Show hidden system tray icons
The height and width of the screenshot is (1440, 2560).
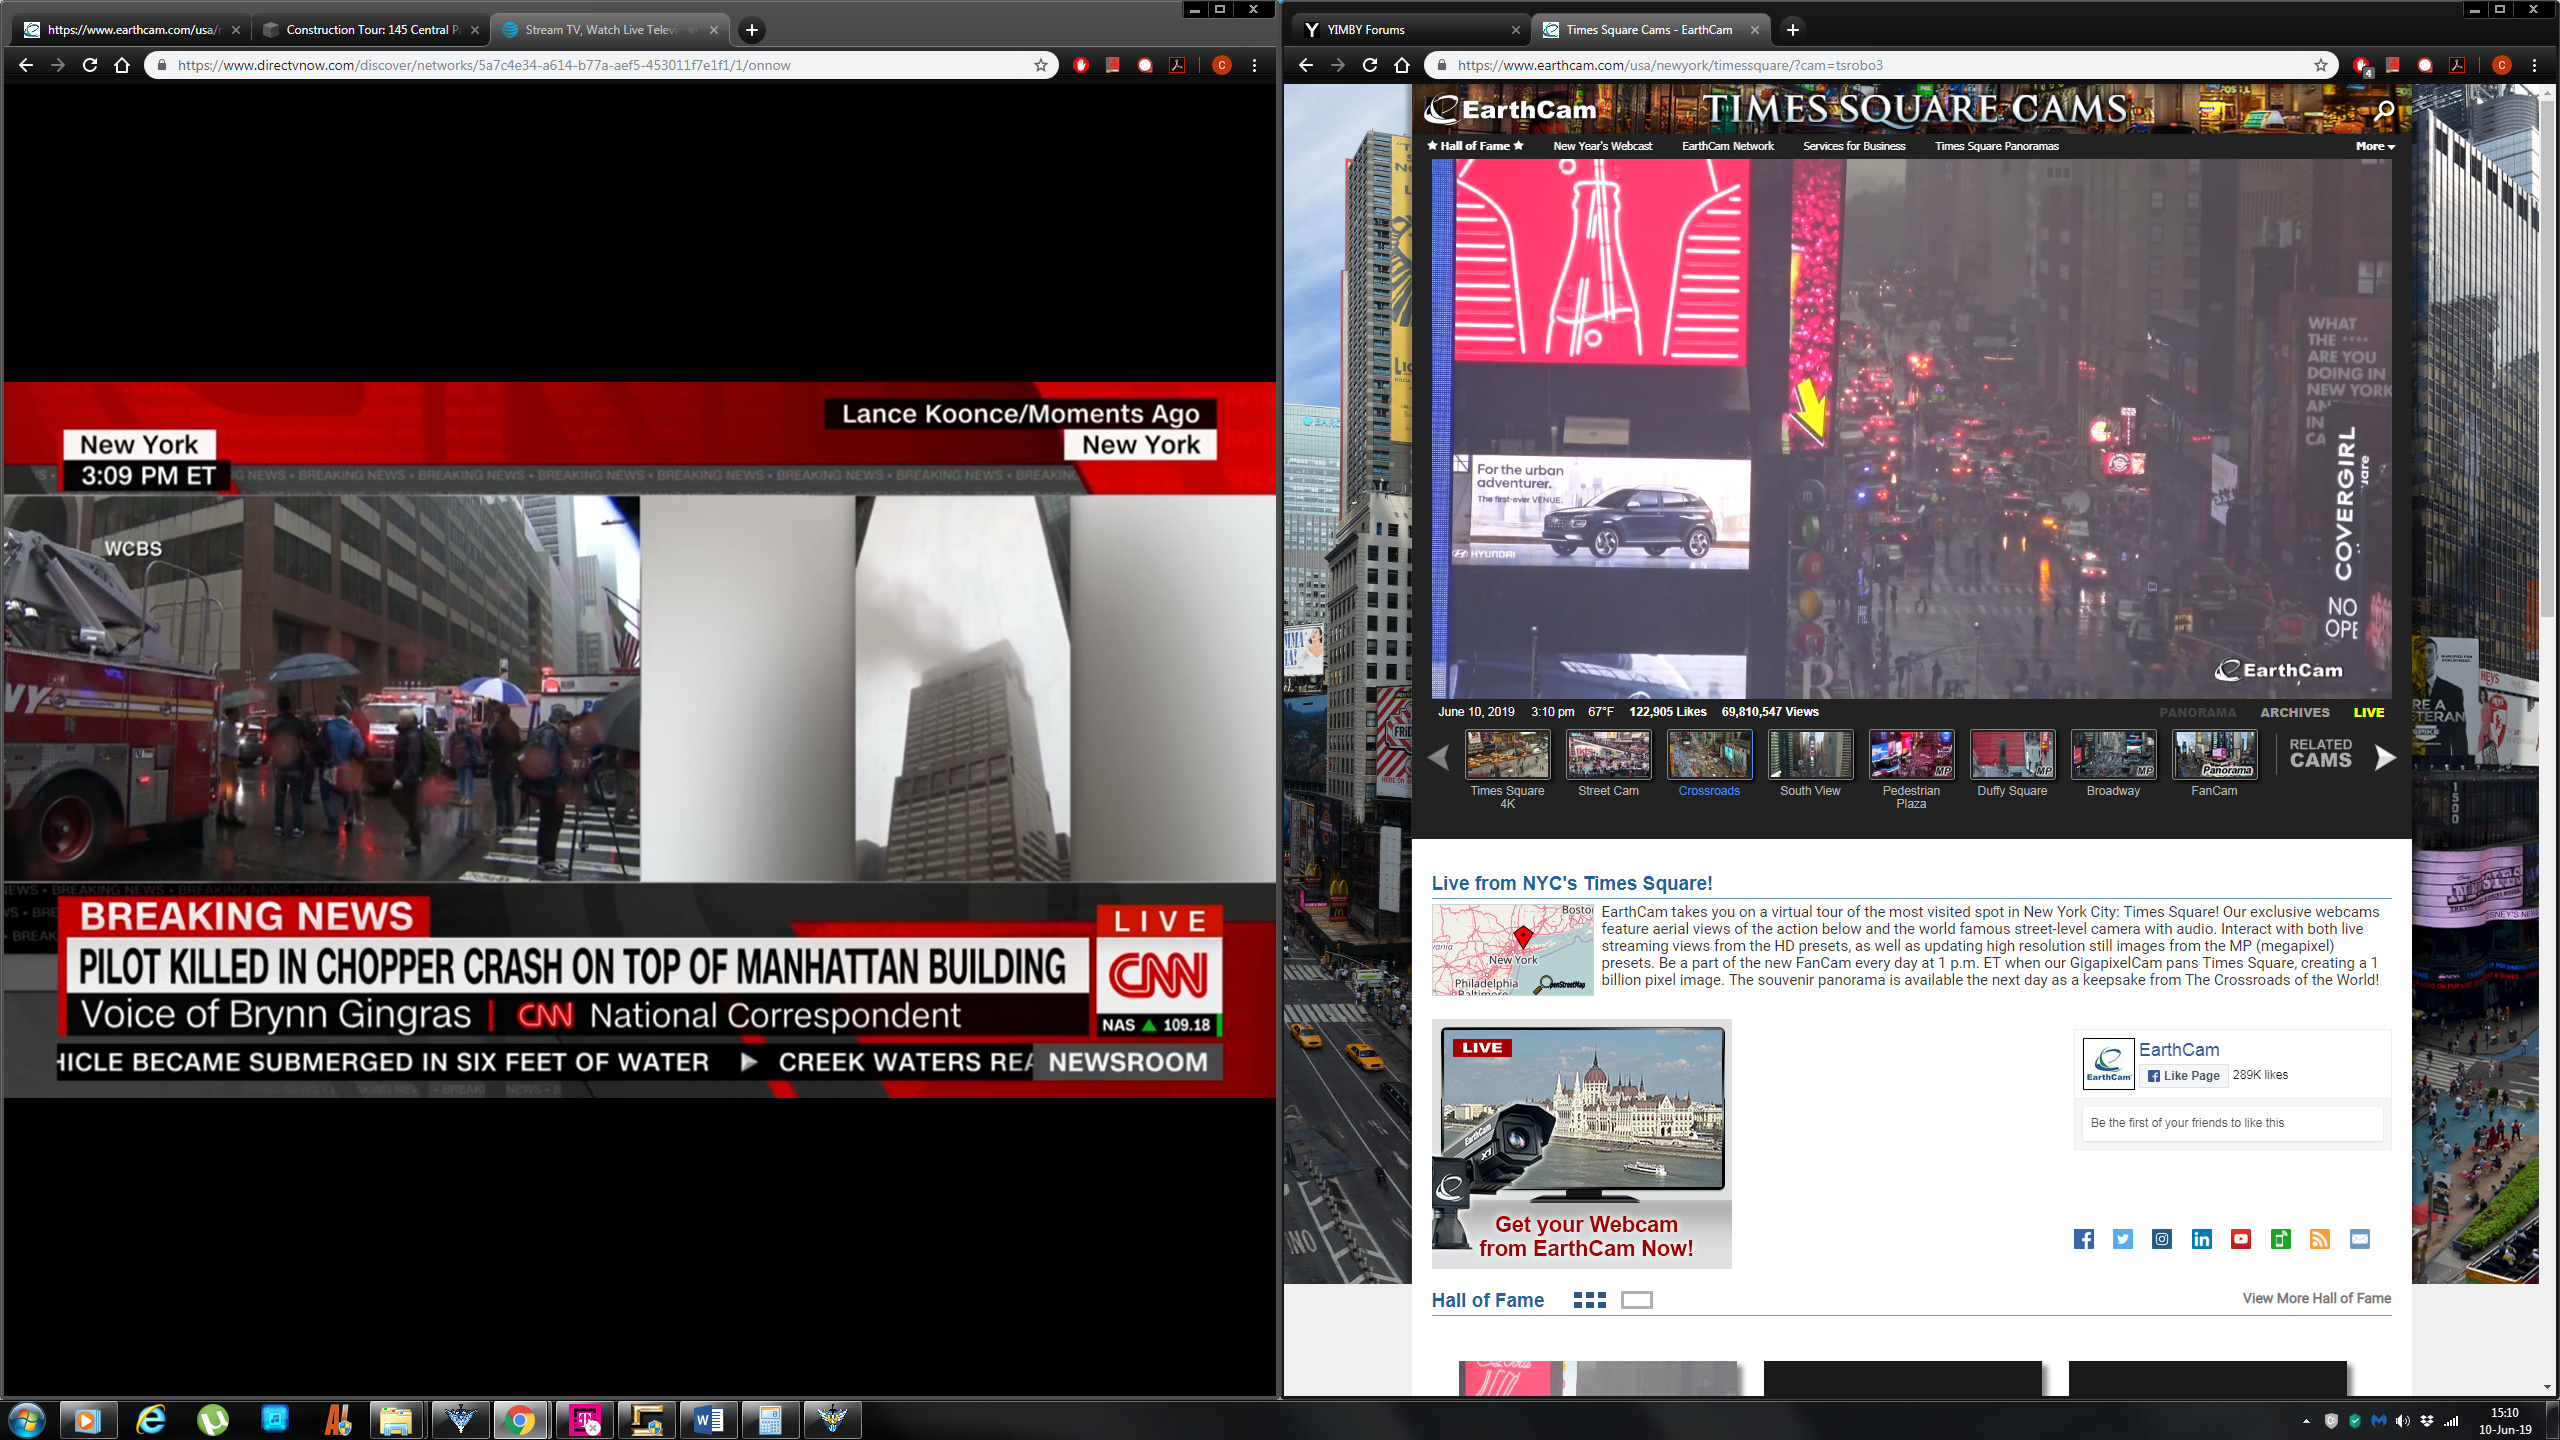(2306, 1421)
